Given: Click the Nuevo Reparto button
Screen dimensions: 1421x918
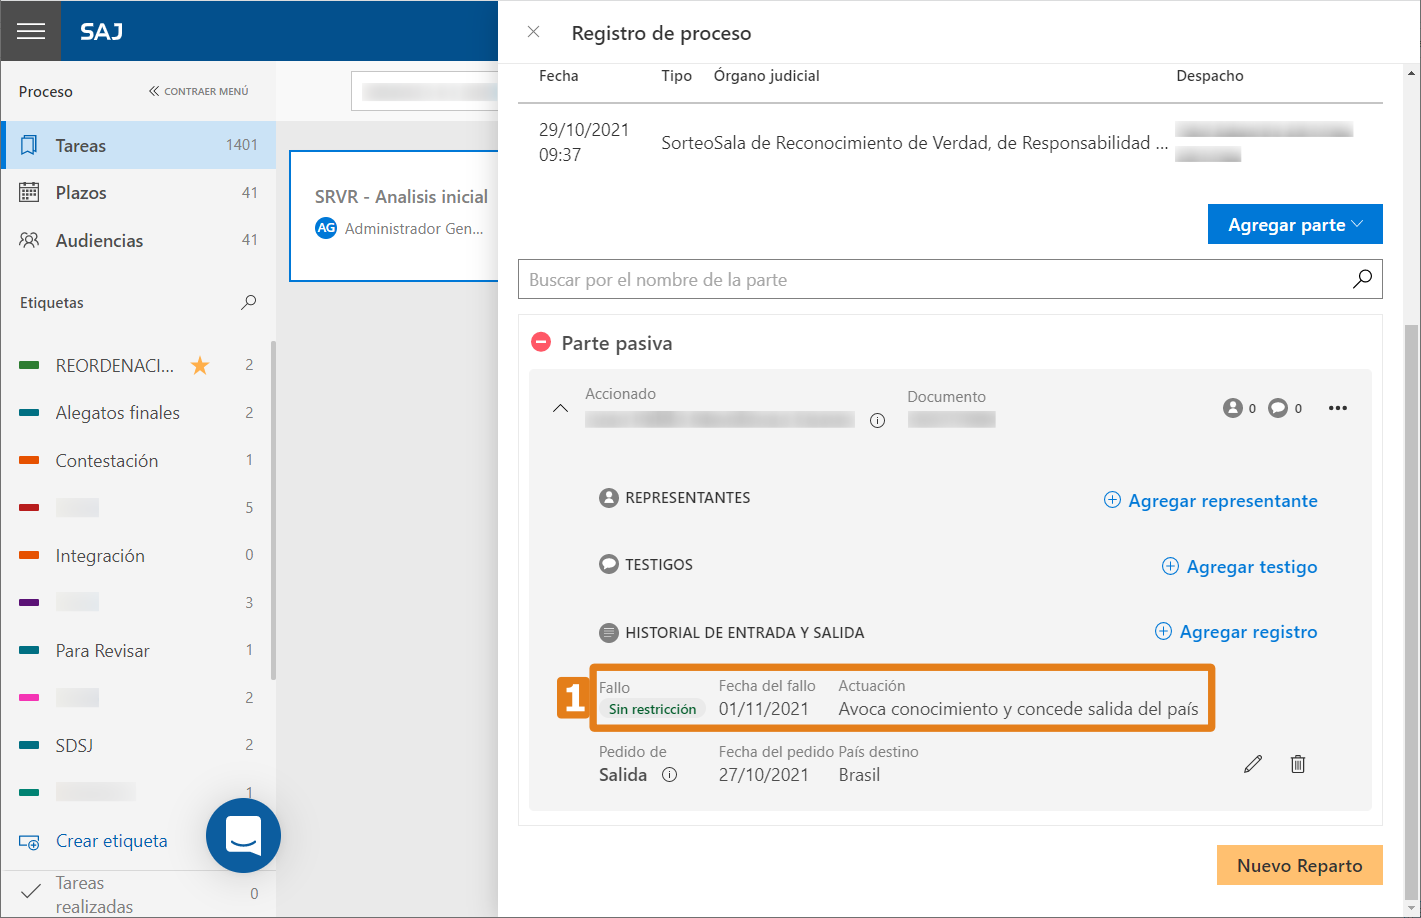Looking at the screenshot, I should pos(1299,865).
